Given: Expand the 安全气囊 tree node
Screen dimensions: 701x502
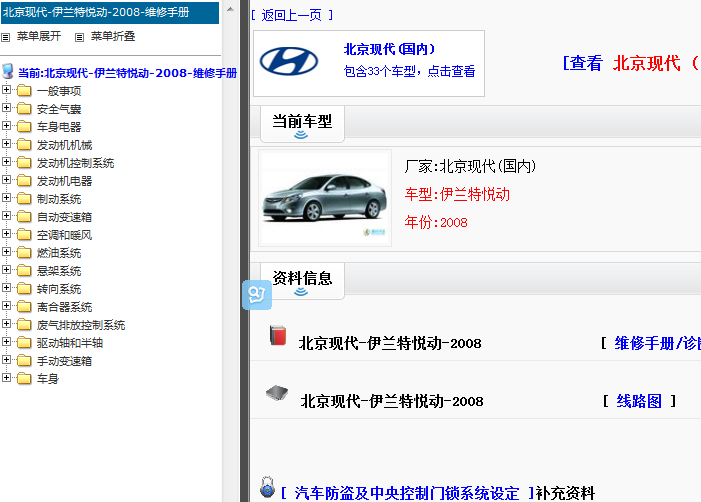Looking at the screenshot, I should pyautogui.click(x=6, y=108).
